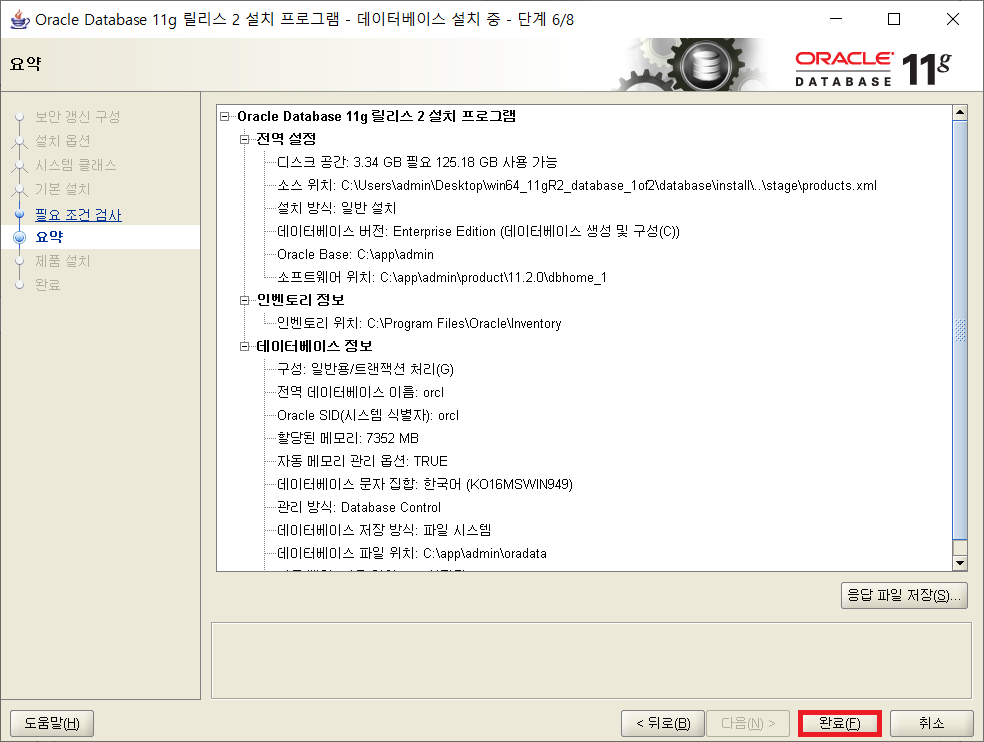Viewport: 984px width, 742px height.
Task: Select the 데이터베이스 저장 방식: 파일 시스템 row
Action: pyautogui.click(x=384, y=530)
